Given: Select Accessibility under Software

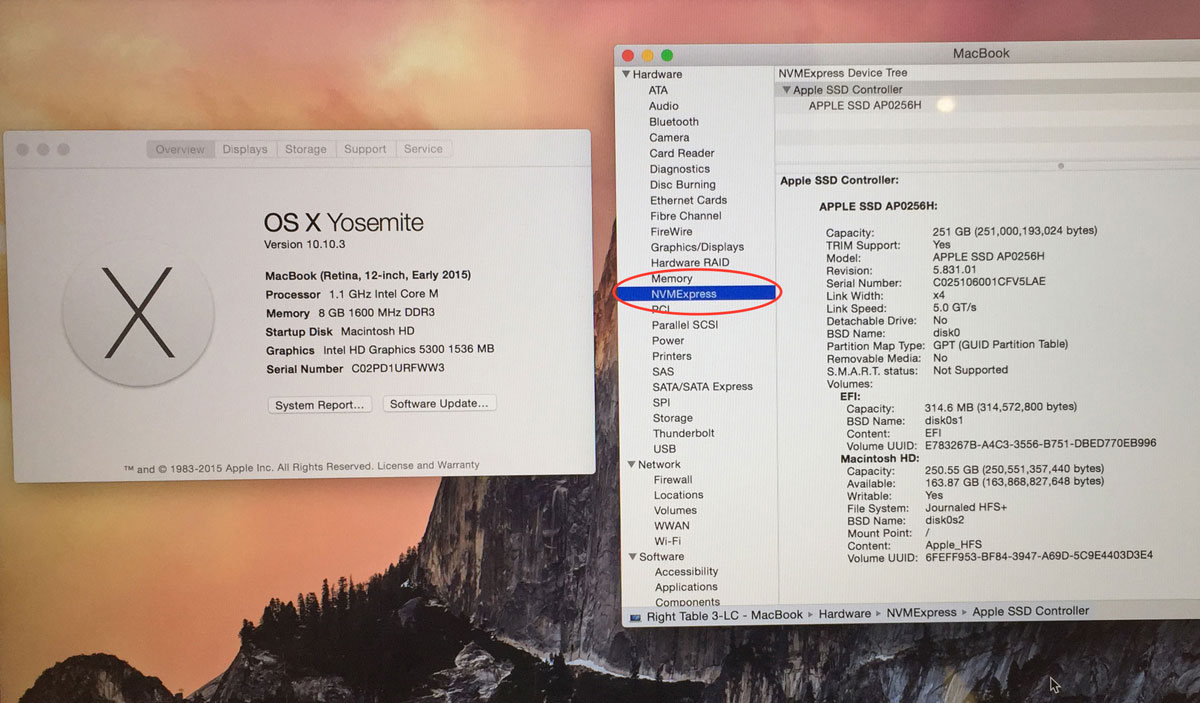Looking at the screenshot, I should [687, 572].
